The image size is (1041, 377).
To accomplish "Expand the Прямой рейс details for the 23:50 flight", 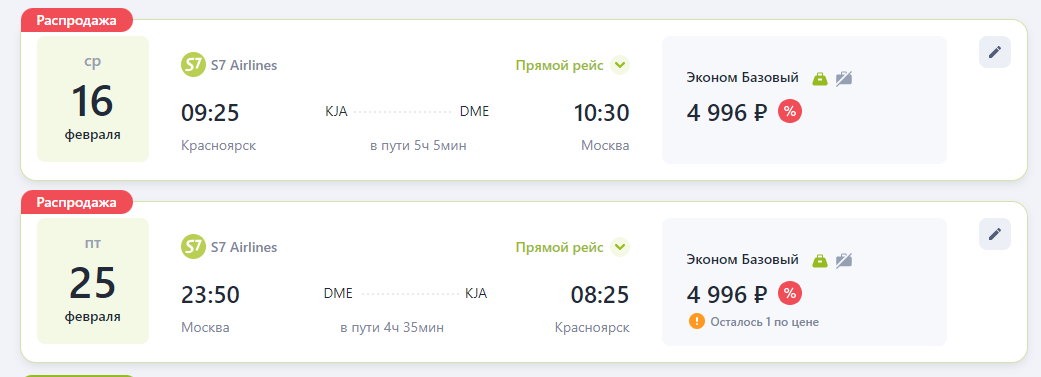I will 572,247.
